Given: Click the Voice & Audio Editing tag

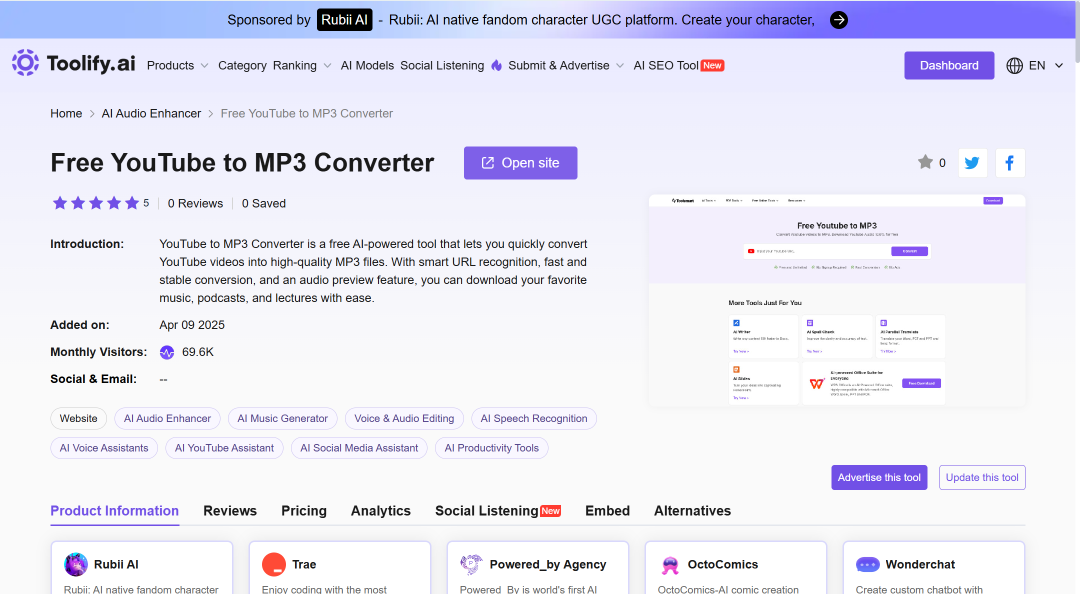Looking at the screenshot, I should coord(404,418).
